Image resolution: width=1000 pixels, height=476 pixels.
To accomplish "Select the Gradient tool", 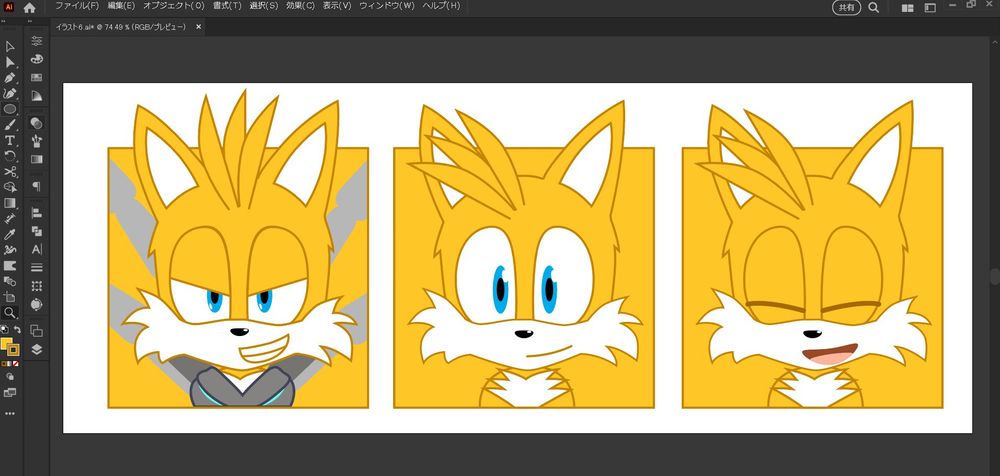I will pos(10,203).
